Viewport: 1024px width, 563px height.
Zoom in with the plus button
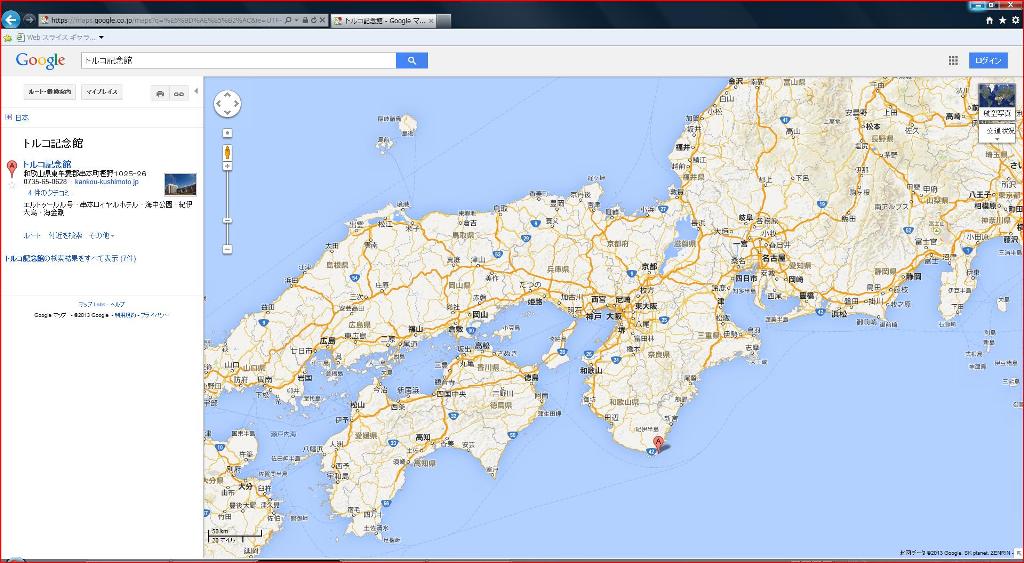coord(227,167)
